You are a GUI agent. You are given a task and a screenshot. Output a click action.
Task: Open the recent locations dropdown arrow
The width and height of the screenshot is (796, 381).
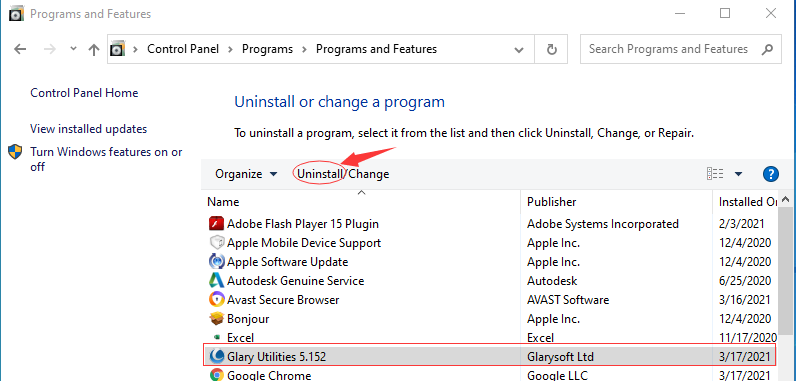pyautogui.click(x=73, y=49)
